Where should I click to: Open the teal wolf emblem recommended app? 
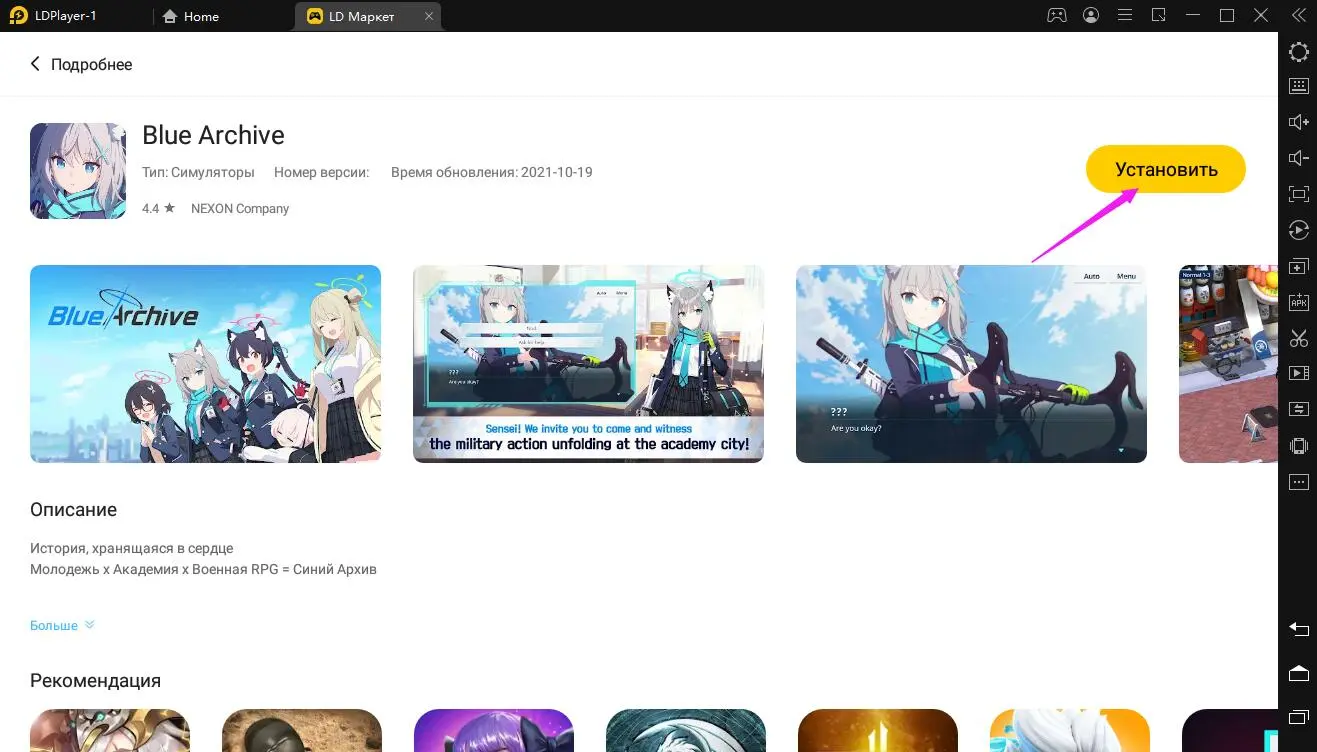click(x=686, y=730)
